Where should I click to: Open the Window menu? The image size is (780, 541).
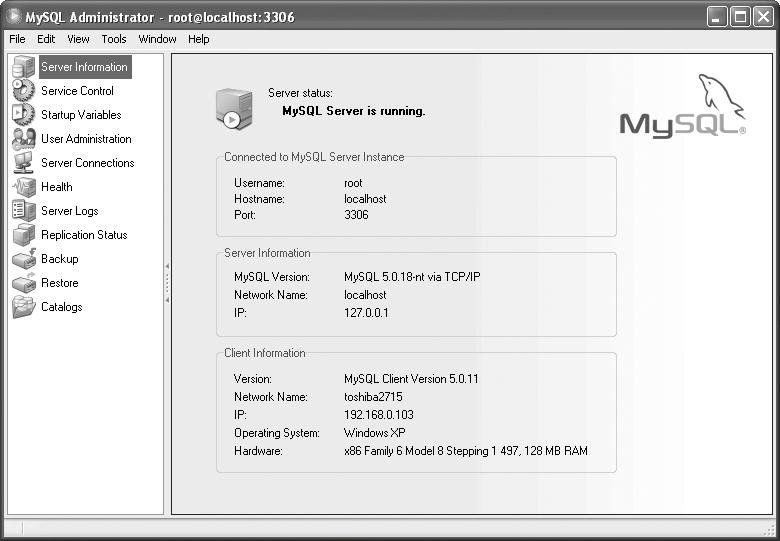click(x=157, y=39)
